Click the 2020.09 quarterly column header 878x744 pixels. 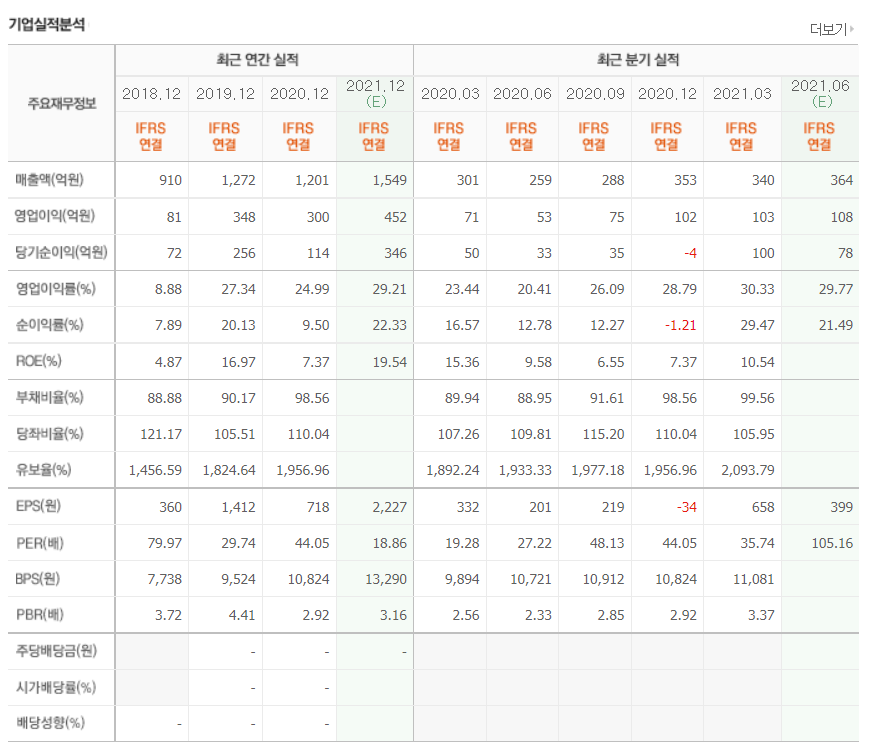pyautogui.click(x=595, y=93)
